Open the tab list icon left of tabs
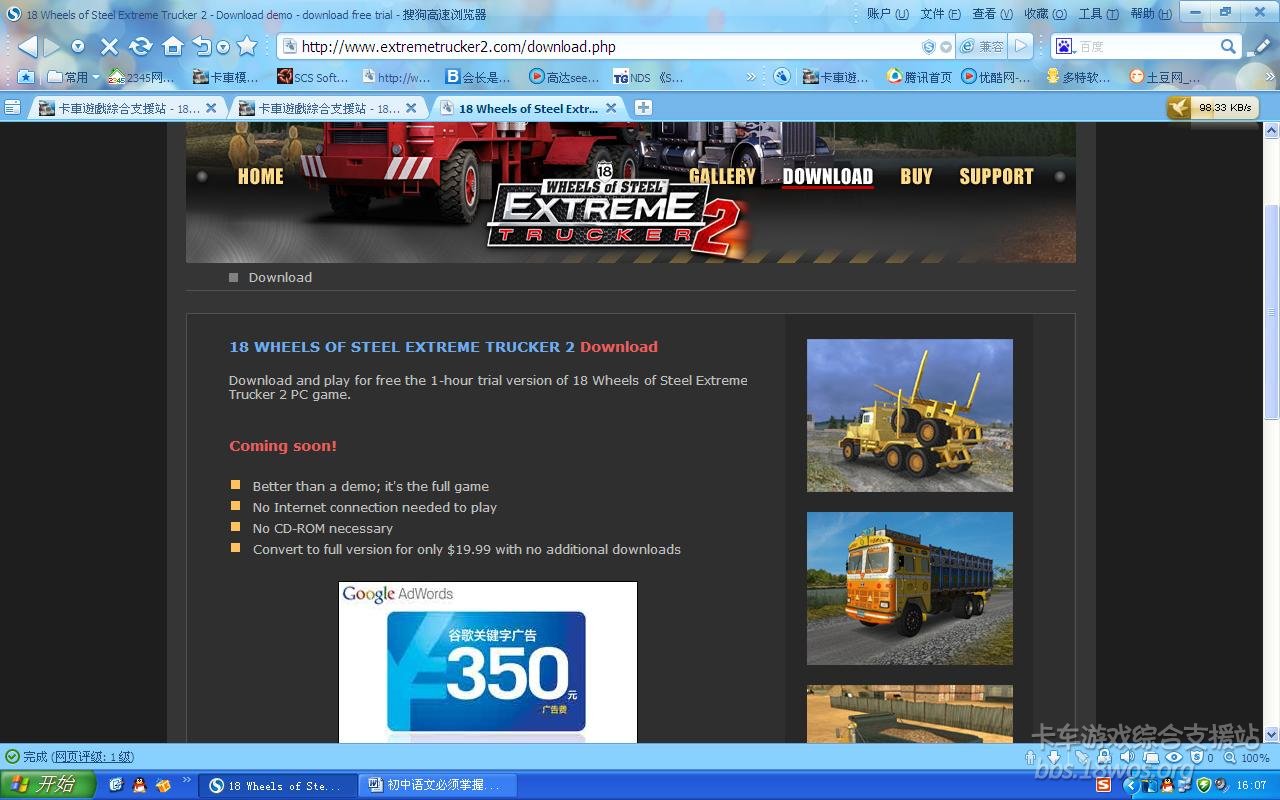Screen dimensions: 1280x800 12,108
